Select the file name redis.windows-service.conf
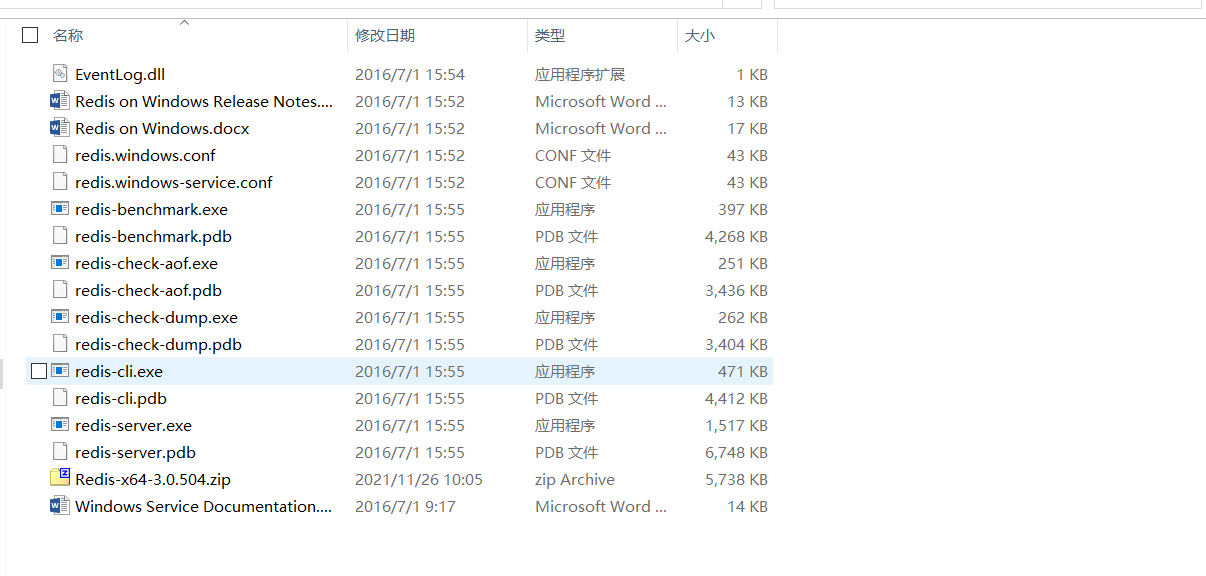Viewport: 1206px width, 576px height. 174,182
